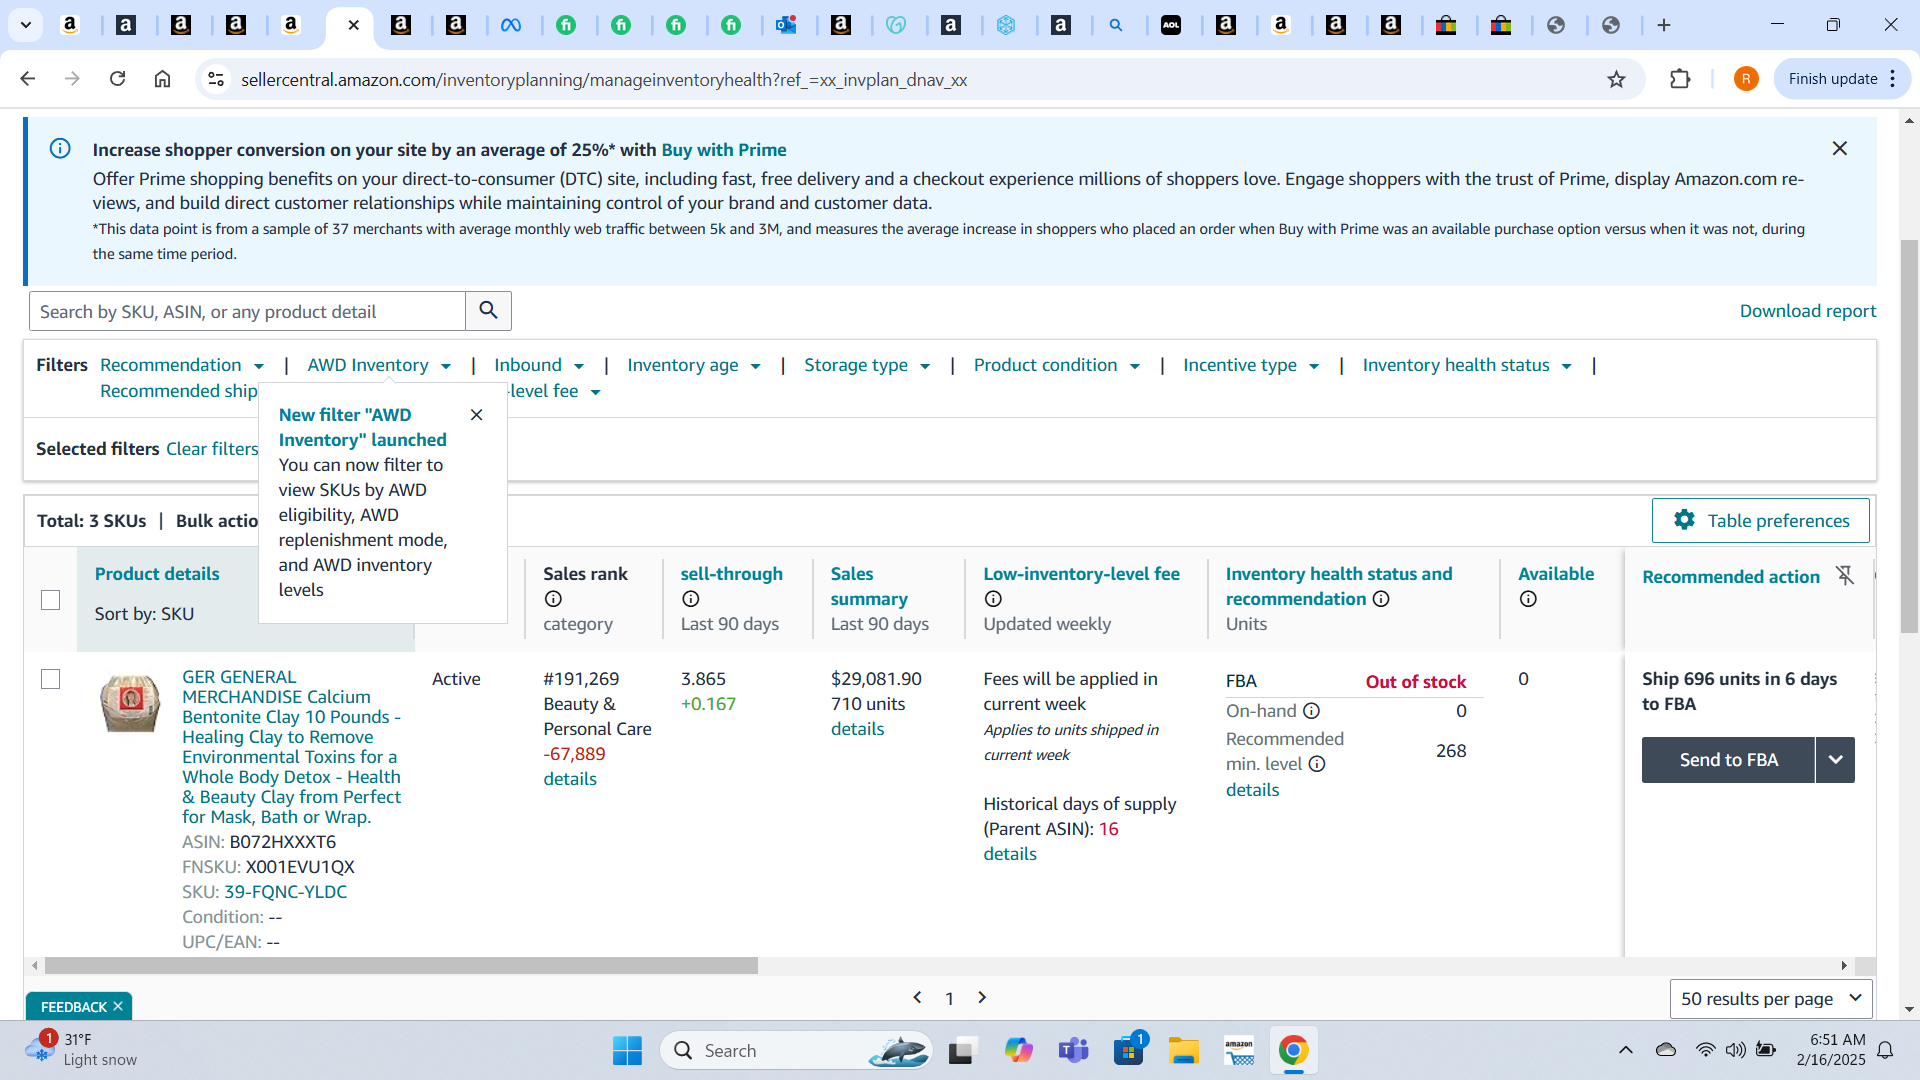This screenshot has width=1920, height=1080.
Task: Expand the Storage type filter dropdown
Action: pos(867,365)
